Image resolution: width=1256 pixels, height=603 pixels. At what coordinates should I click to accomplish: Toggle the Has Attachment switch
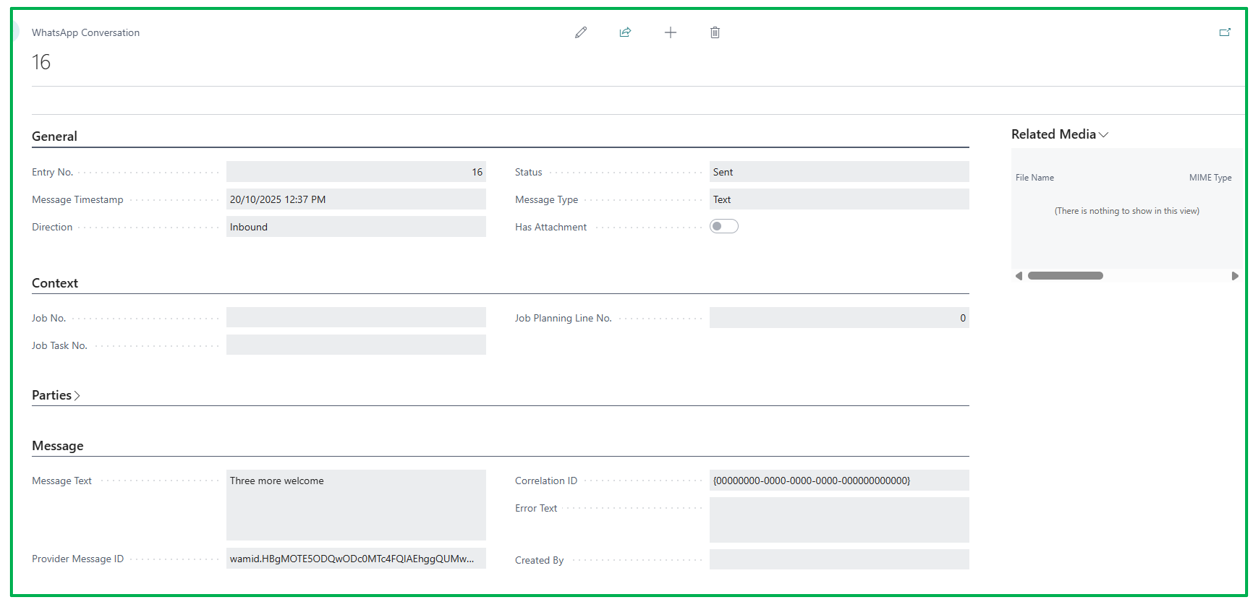pyautogui.click(x=724, y=227)
